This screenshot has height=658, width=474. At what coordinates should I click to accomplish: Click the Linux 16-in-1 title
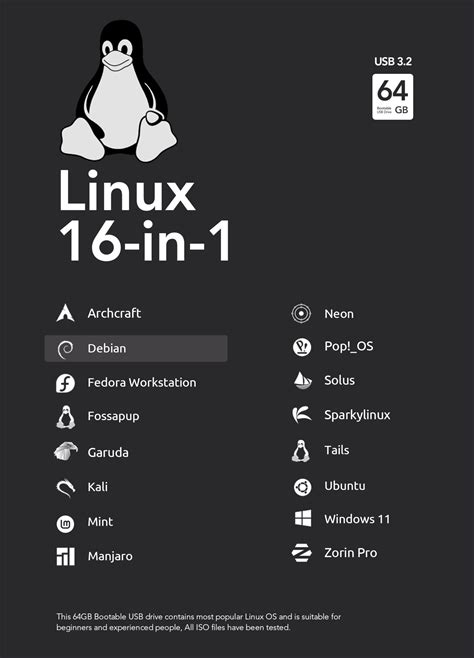click(145, 216)
